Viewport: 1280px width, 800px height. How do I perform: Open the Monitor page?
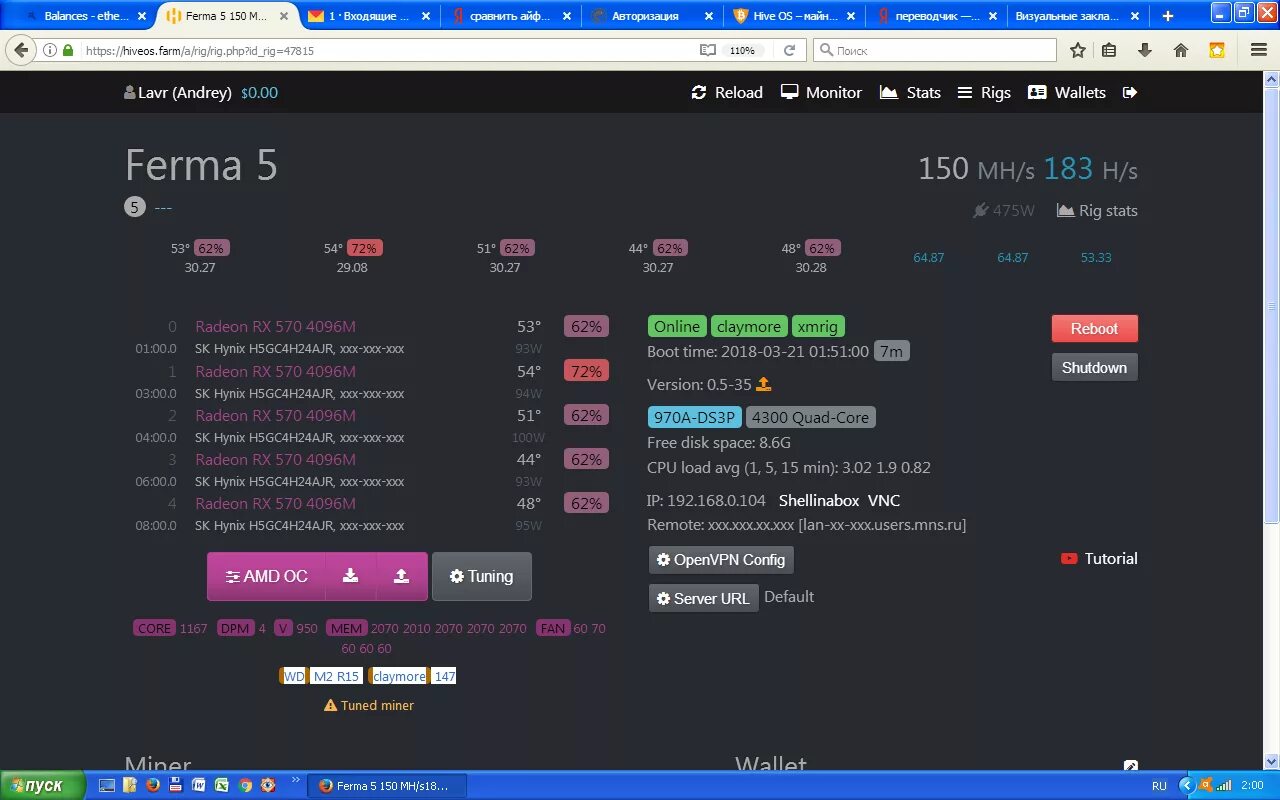click(821, 92)
